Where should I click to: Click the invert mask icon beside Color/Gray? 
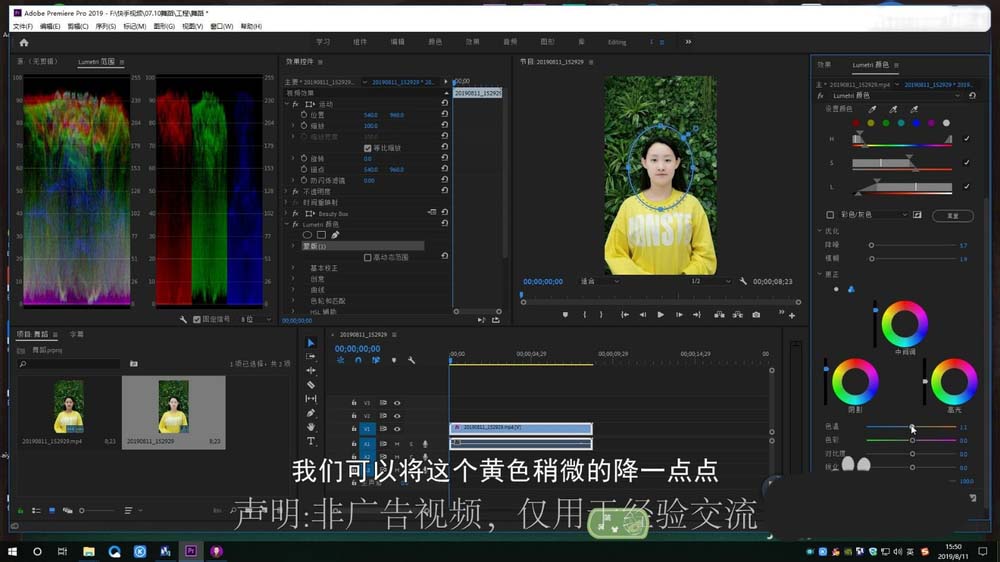[917, 215]
